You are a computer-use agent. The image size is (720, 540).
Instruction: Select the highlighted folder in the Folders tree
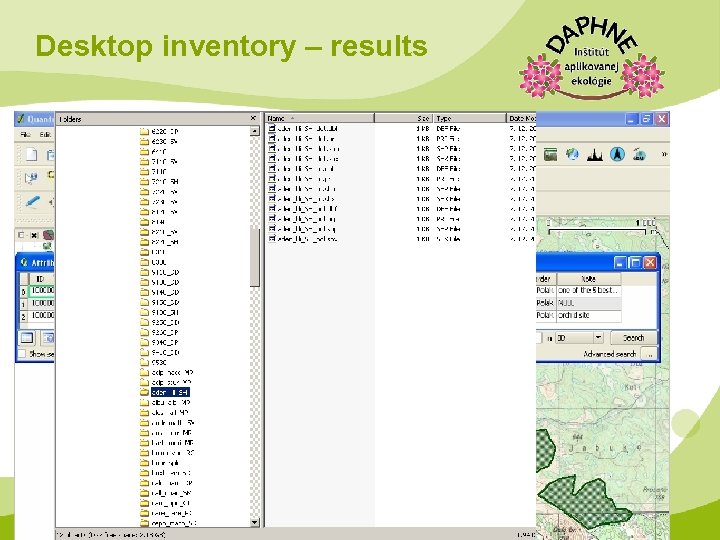pyautogui.click(x=170, y=392)
